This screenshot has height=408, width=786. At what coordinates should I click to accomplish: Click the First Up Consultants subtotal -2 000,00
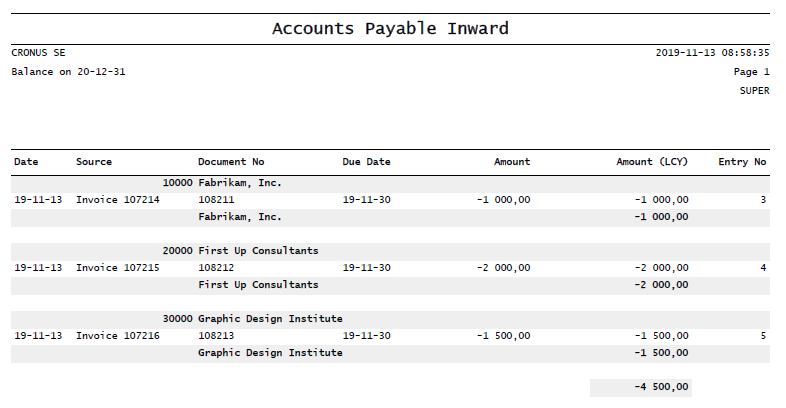(x=661, y=285)
